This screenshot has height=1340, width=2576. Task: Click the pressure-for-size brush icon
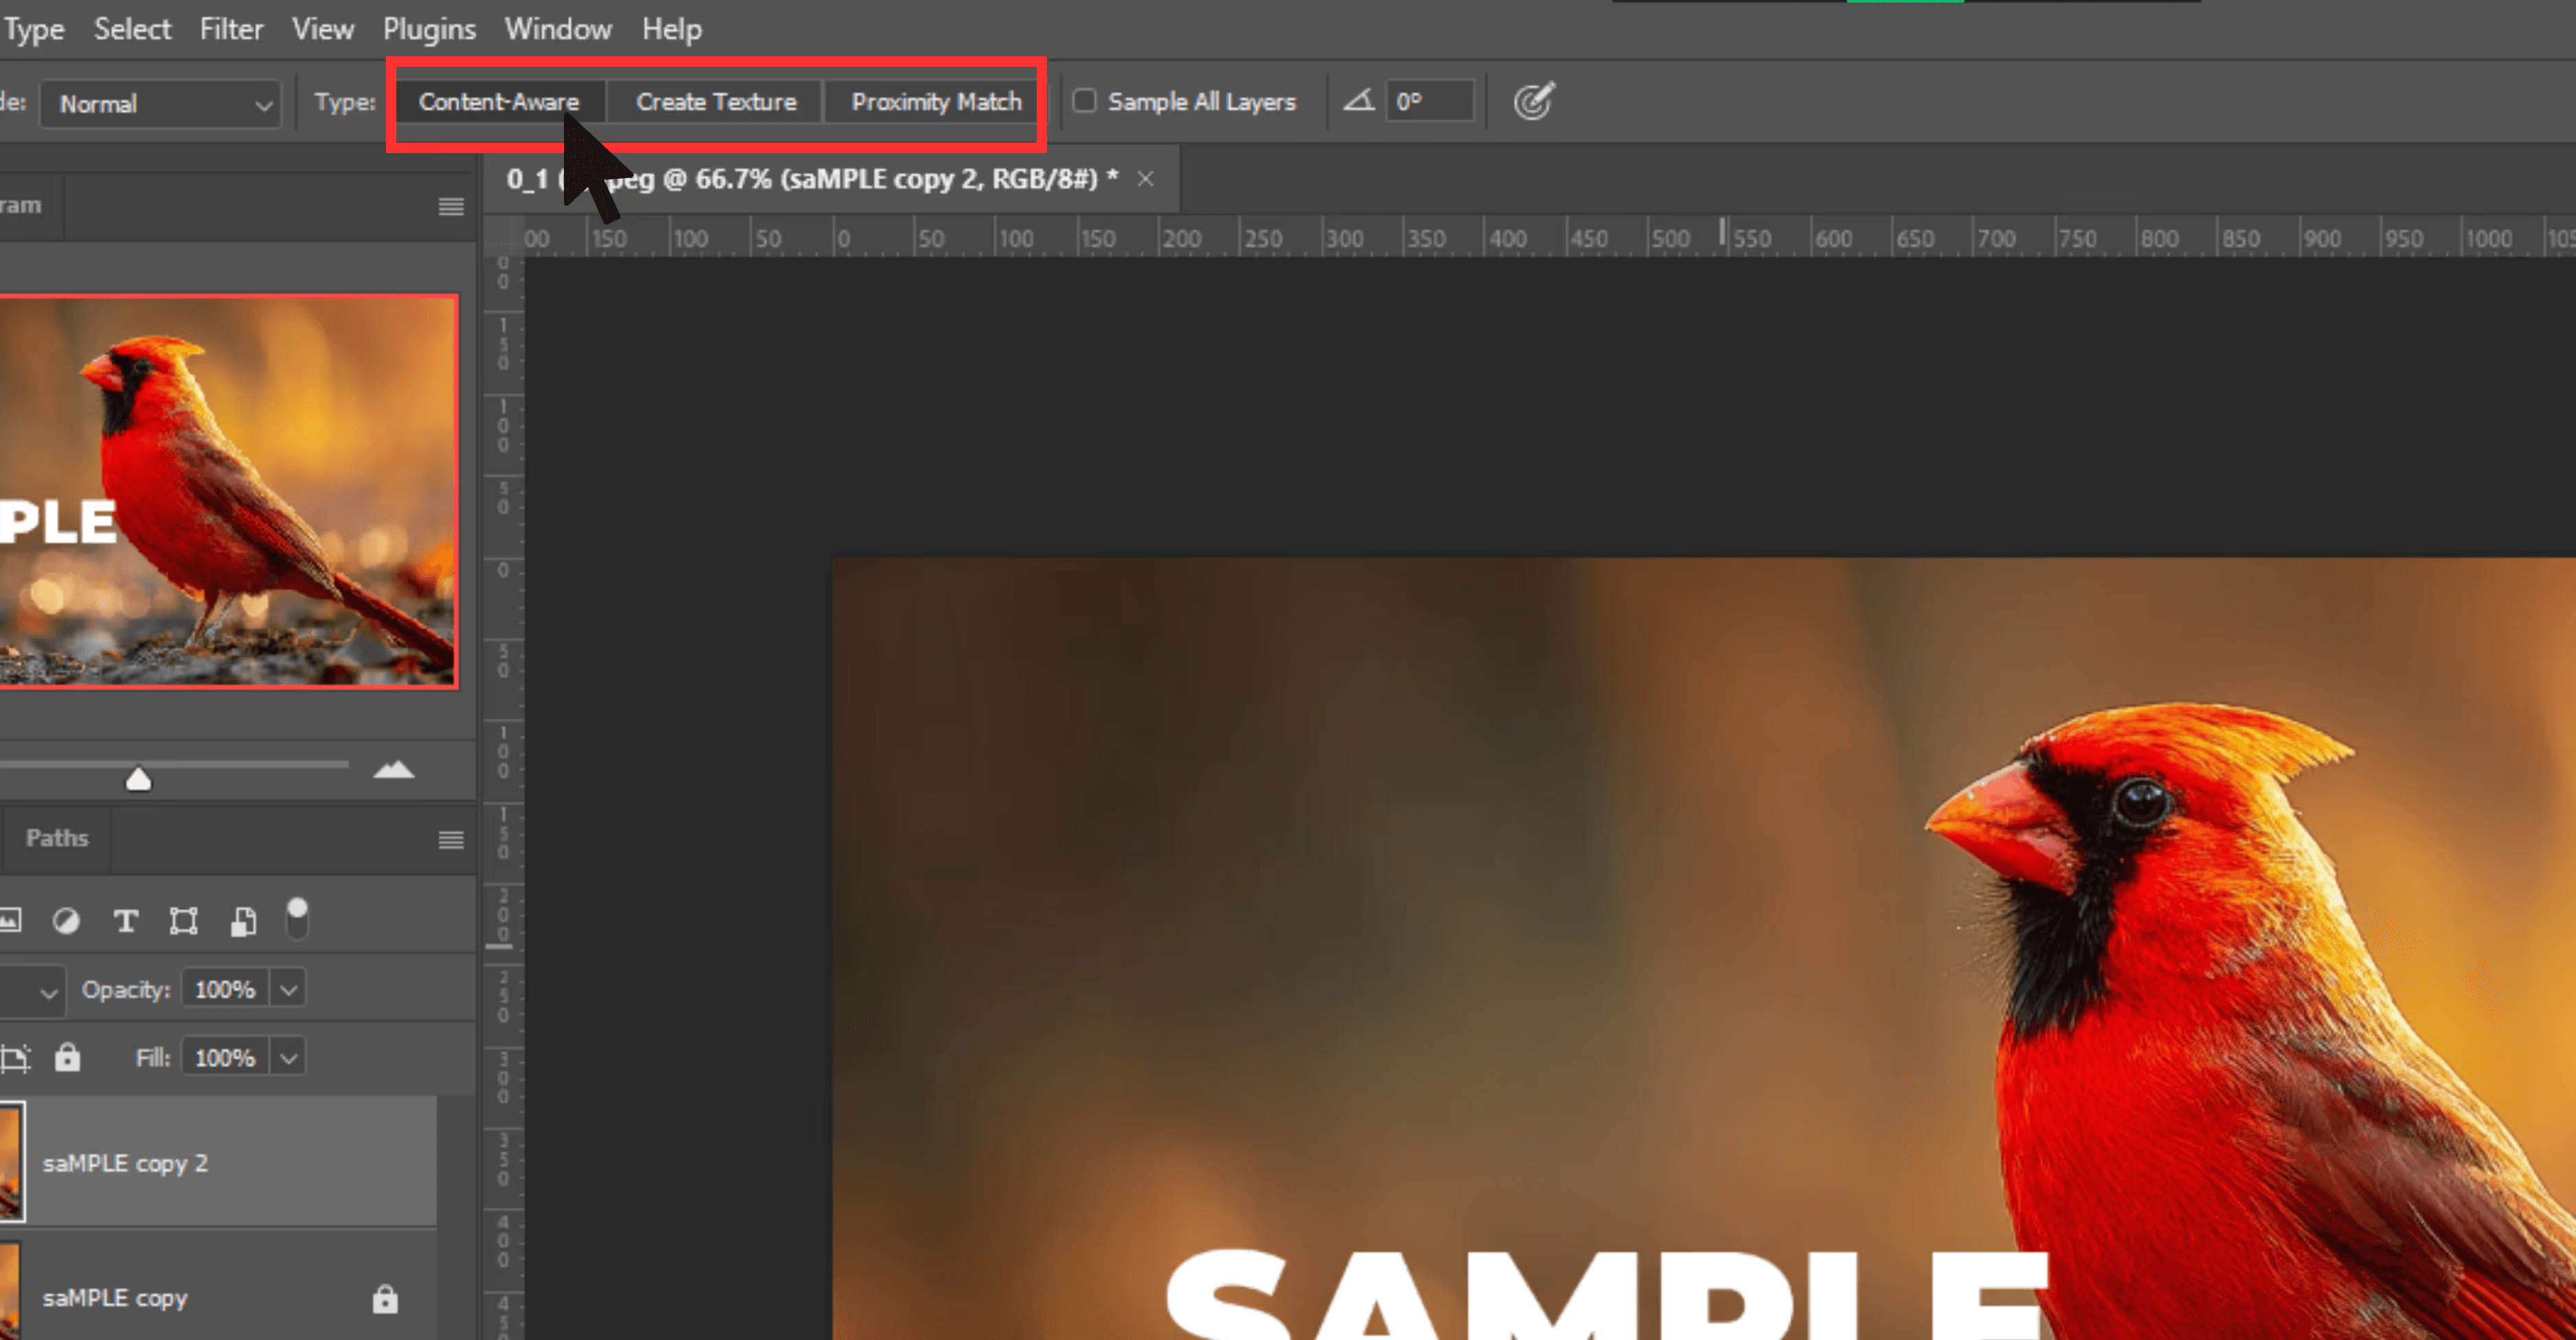(x=1533, y=101)
